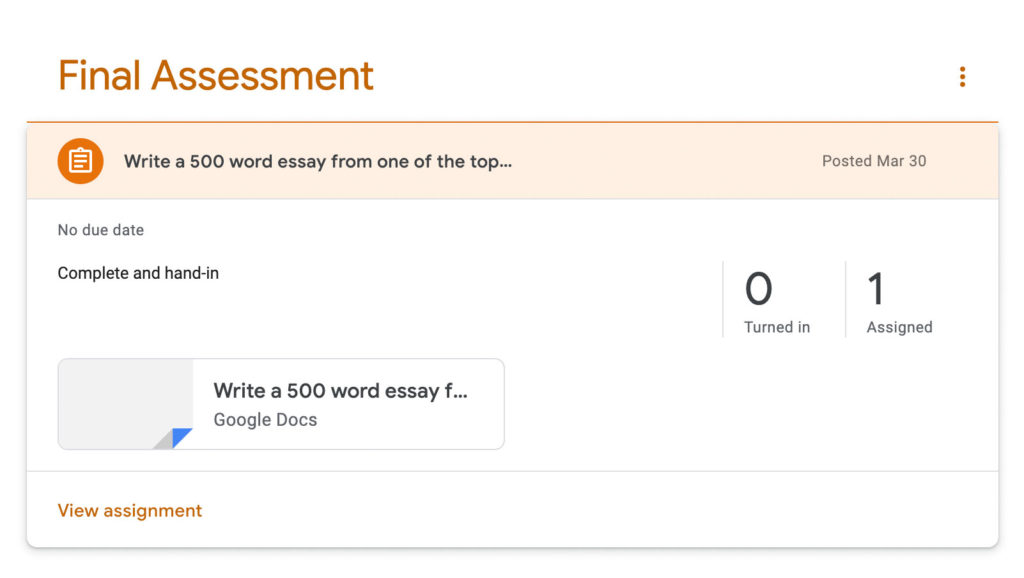Click the Google Docs label on the attachment
Screen dimensions: 1024x578
(x=264, y=420)
